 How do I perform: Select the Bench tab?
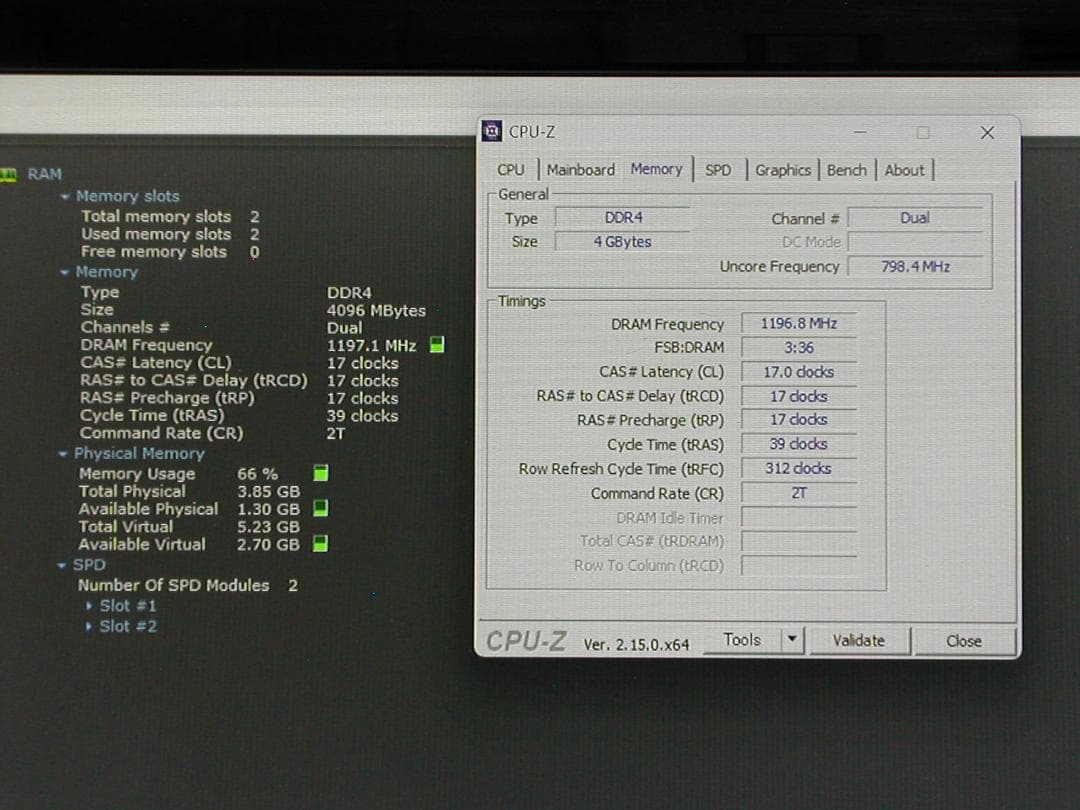coord(847,170)
